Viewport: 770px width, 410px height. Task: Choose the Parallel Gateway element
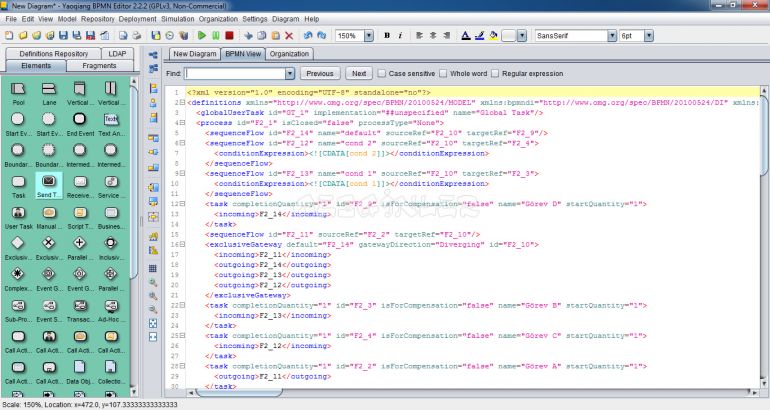click(x=80, y=247)
